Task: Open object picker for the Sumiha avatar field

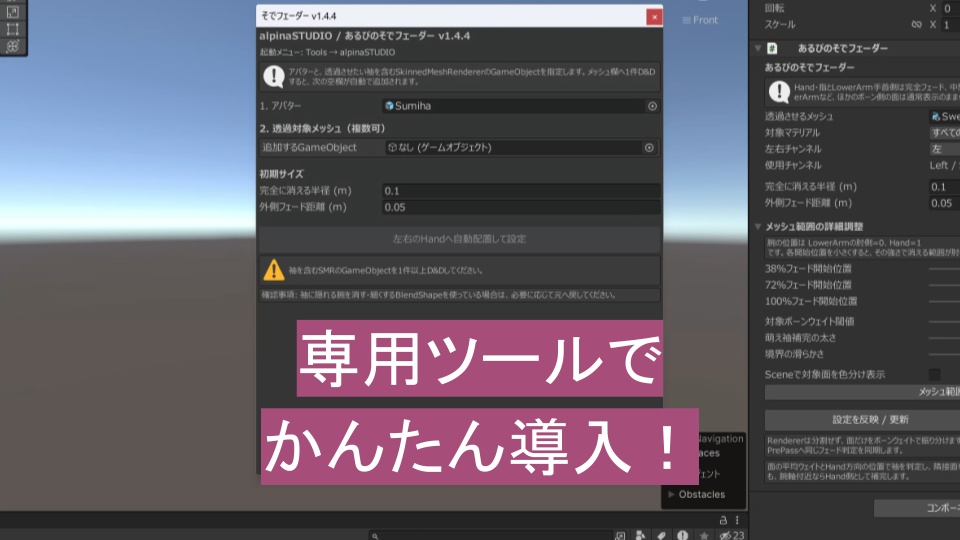Action: click(652, 106)
